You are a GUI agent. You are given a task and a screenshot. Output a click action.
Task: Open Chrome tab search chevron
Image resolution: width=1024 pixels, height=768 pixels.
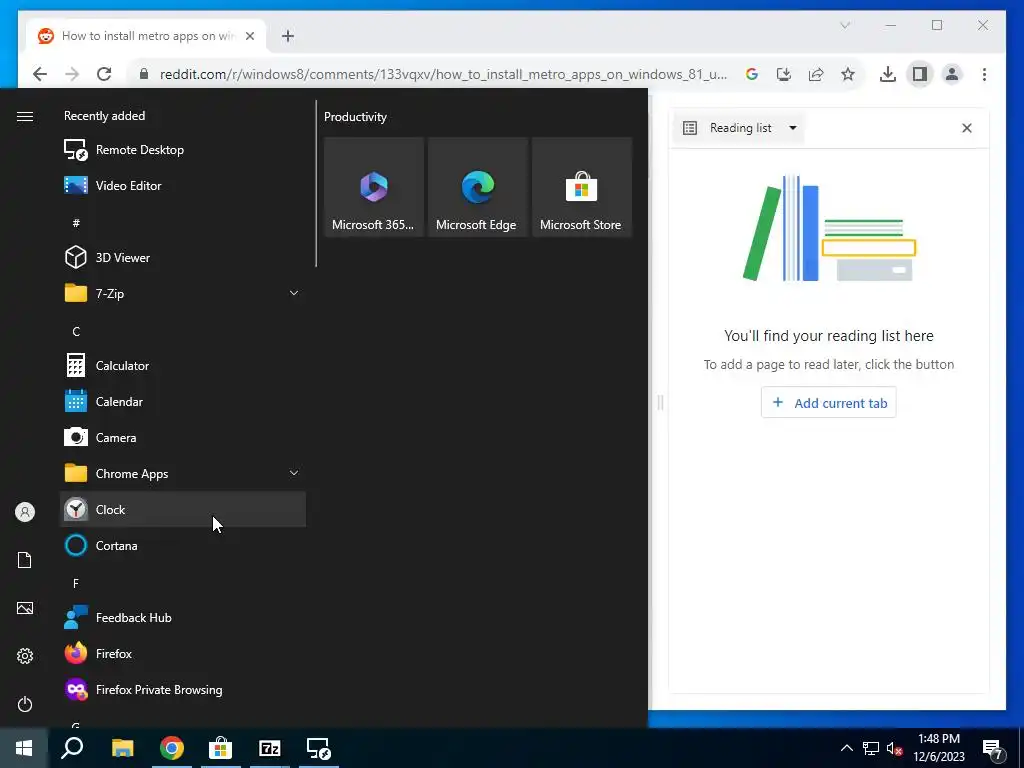click(844, 25)
